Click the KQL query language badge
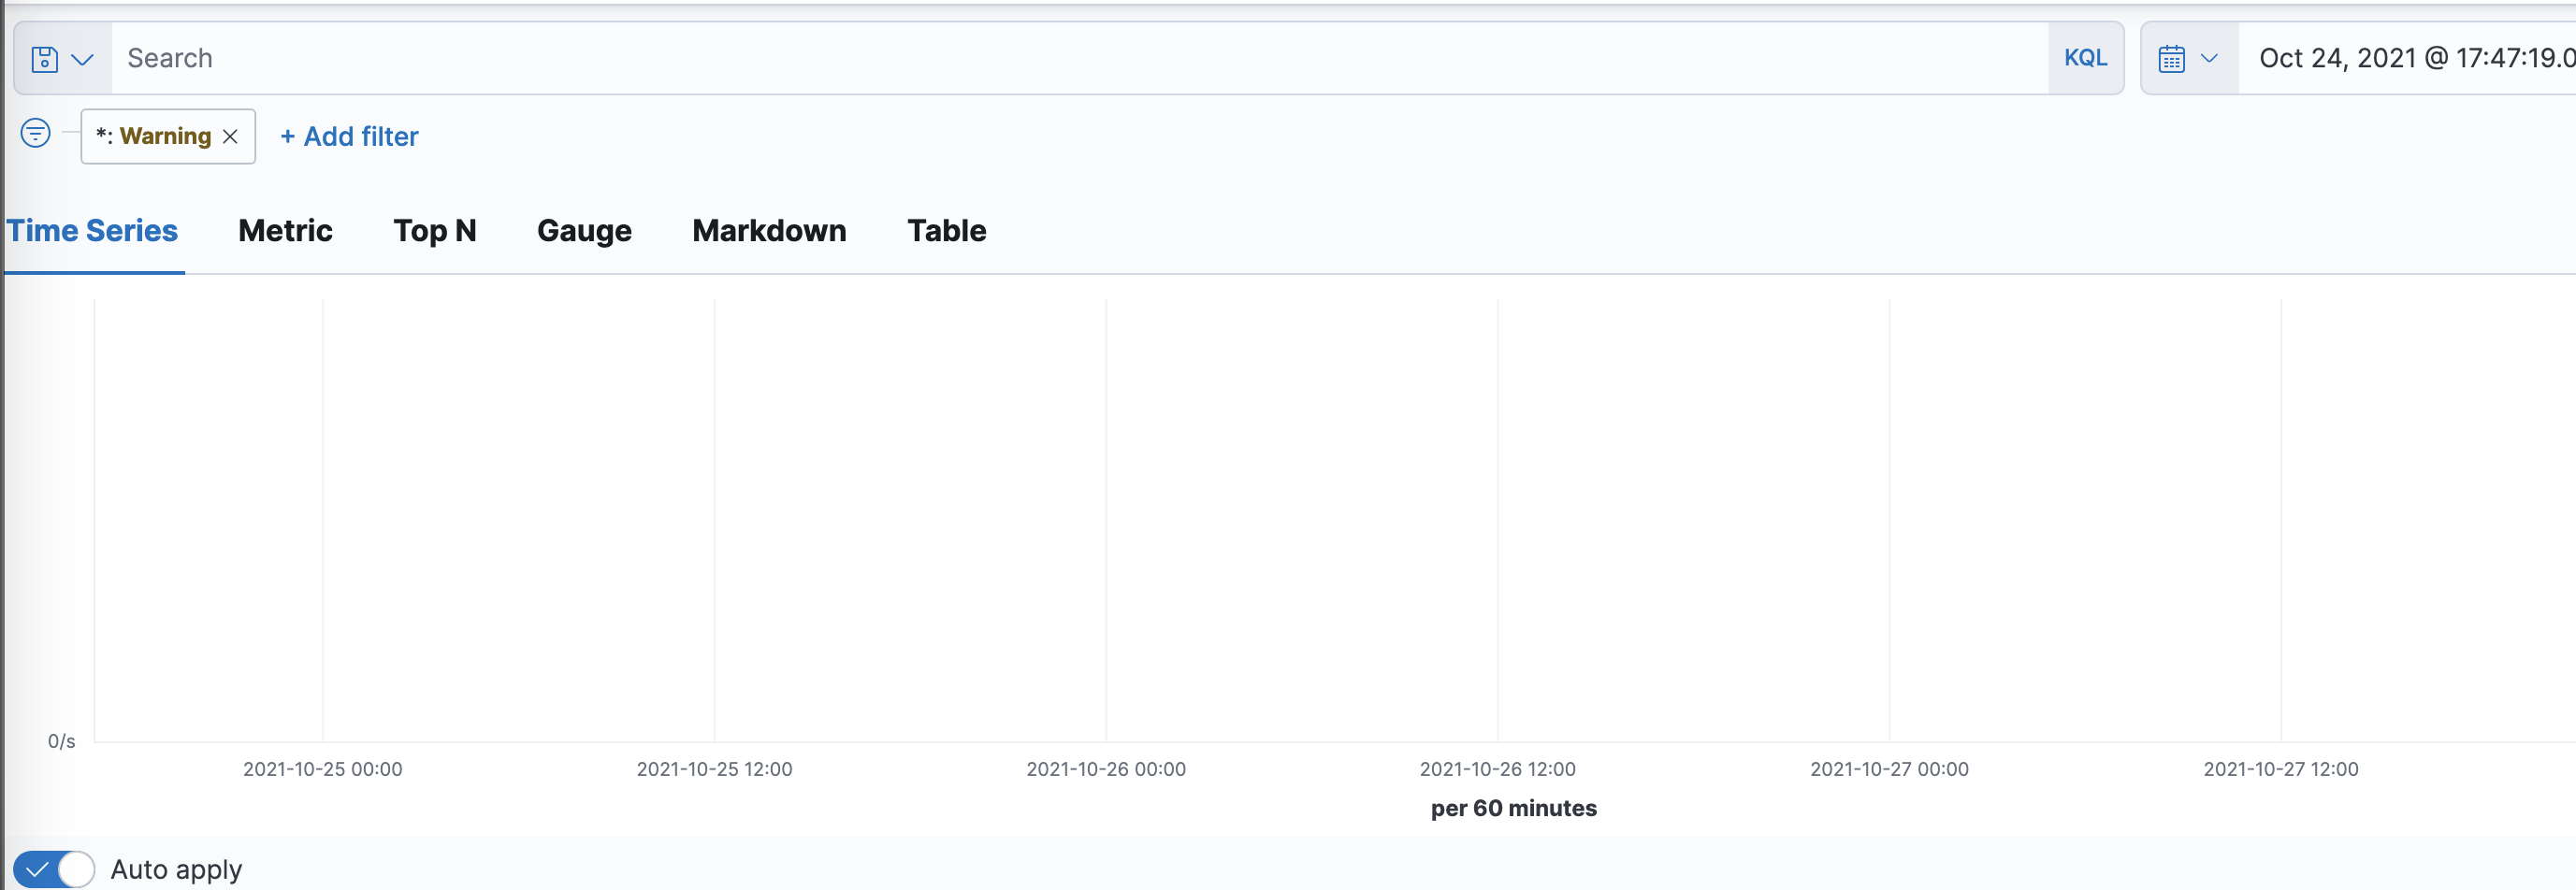This screenshot has height=890, width=2576. [x=2086, y=58]
